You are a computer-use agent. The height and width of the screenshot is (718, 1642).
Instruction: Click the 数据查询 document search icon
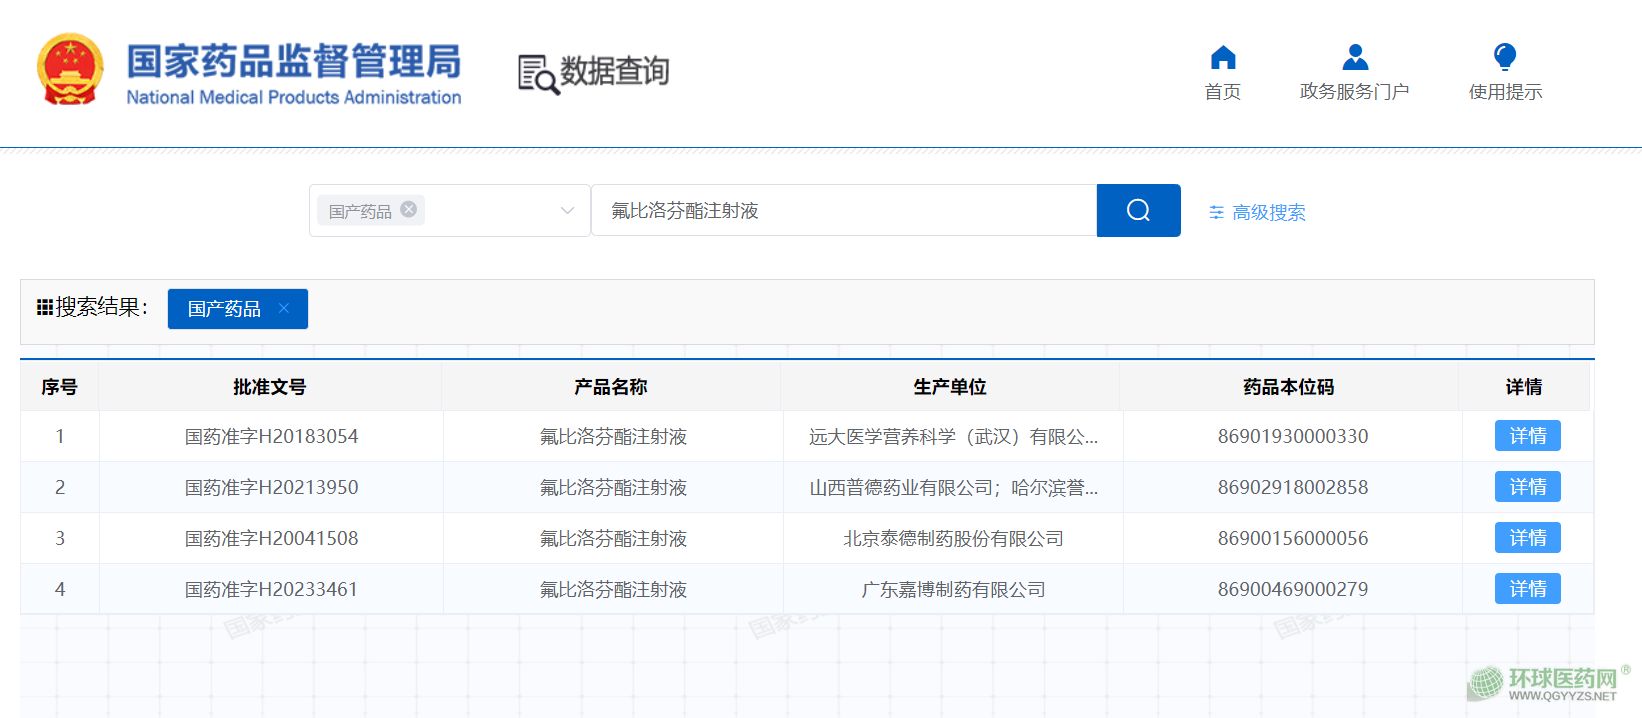point(537,74)
